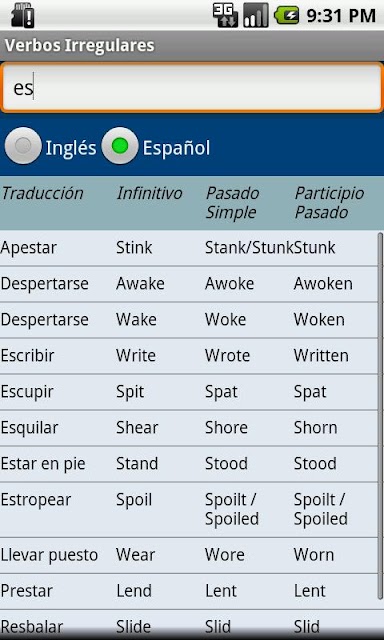Tap the 9:31 PM clock
The height and width of the screenshot is (640, 384).
pos(341,16)
